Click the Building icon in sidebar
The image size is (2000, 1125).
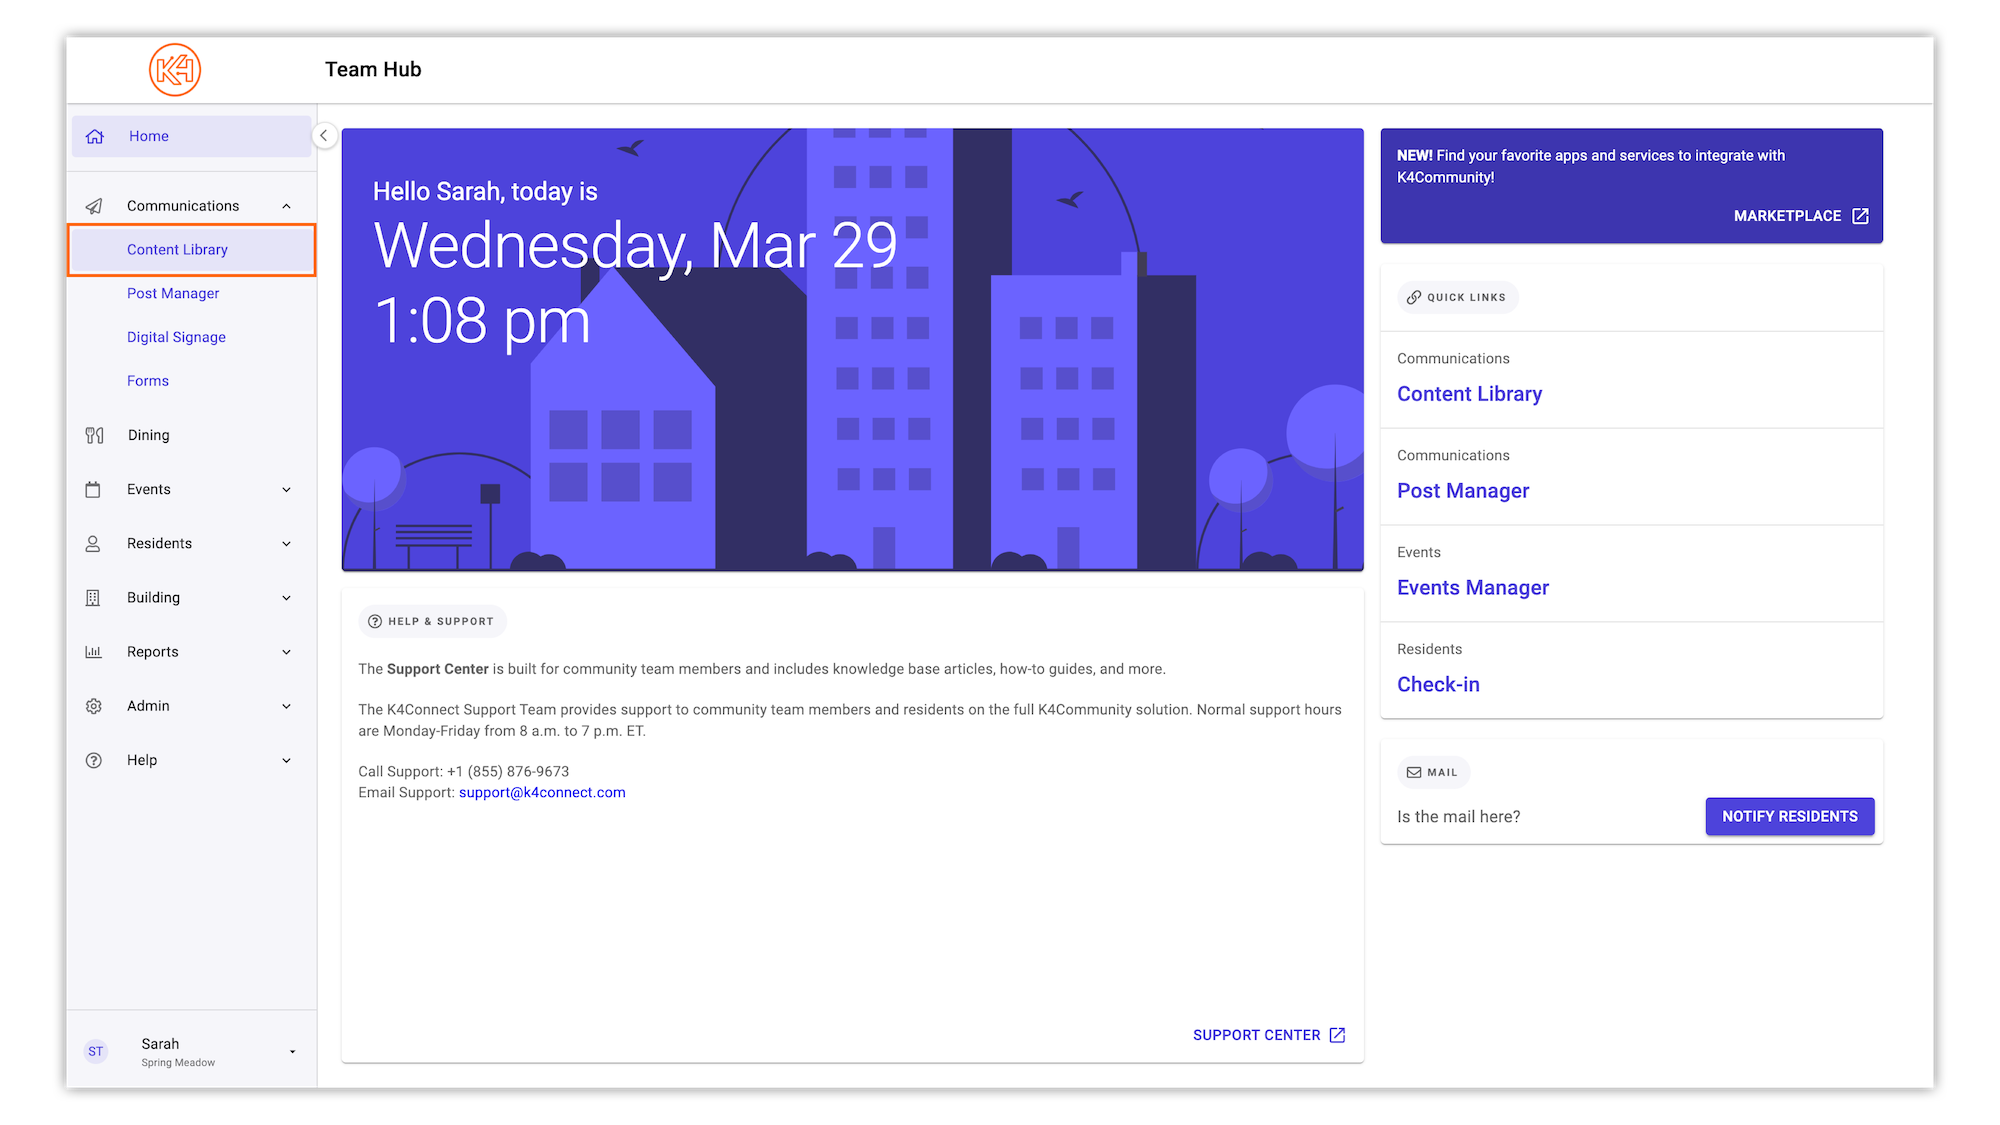[x=93, y=597]
